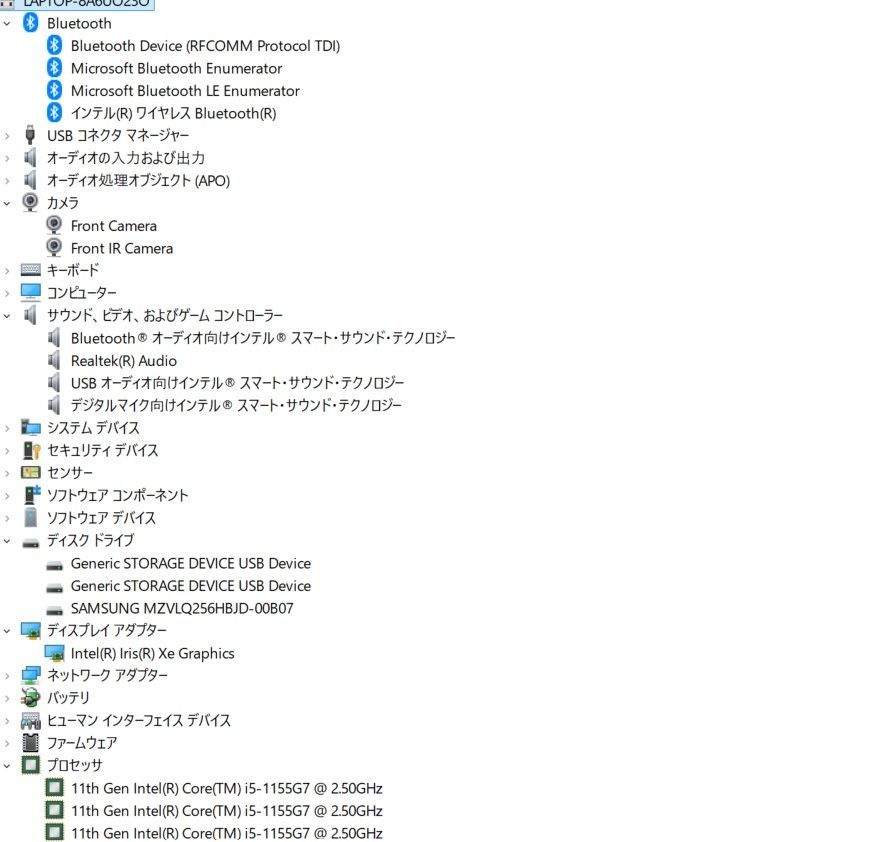Select the Front Camera device
Image resolution: width=881 pixels, height=842 pixels.
pyautogui.click(x=113, y=226)
